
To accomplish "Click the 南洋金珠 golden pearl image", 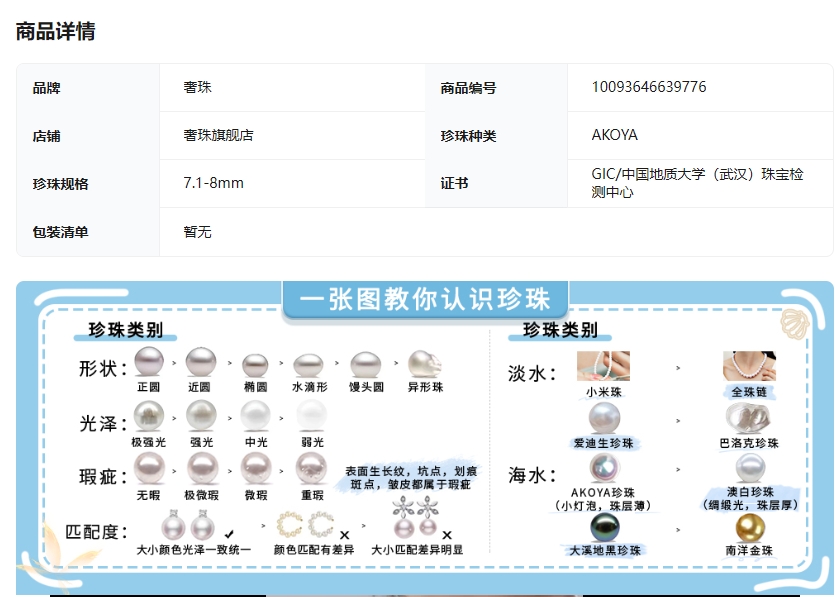I will pyautogui.click(x=749, y=527).
